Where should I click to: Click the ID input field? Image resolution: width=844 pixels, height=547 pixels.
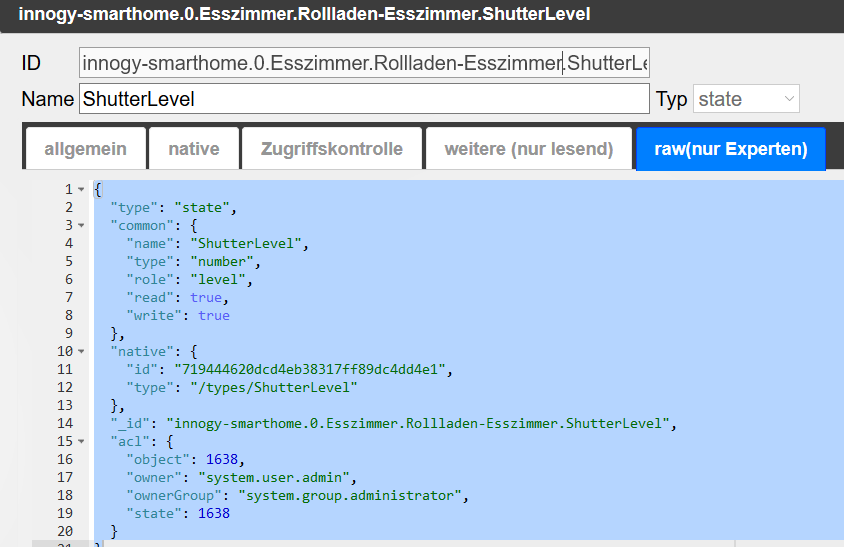pyautogui.click(x=364, y=63)
